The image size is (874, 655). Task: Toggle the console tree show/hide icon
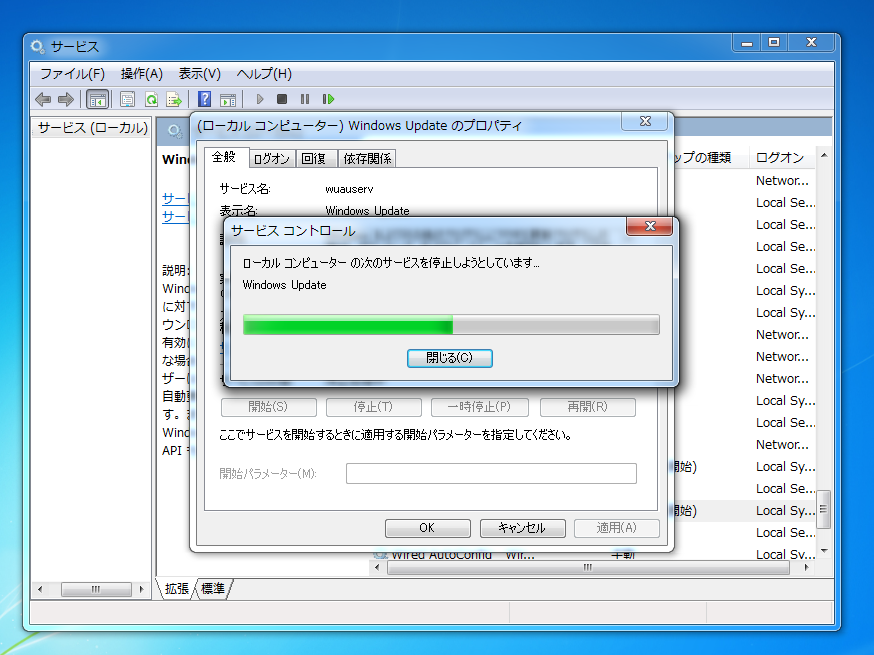pyautogui.click(x=98, y=100)
